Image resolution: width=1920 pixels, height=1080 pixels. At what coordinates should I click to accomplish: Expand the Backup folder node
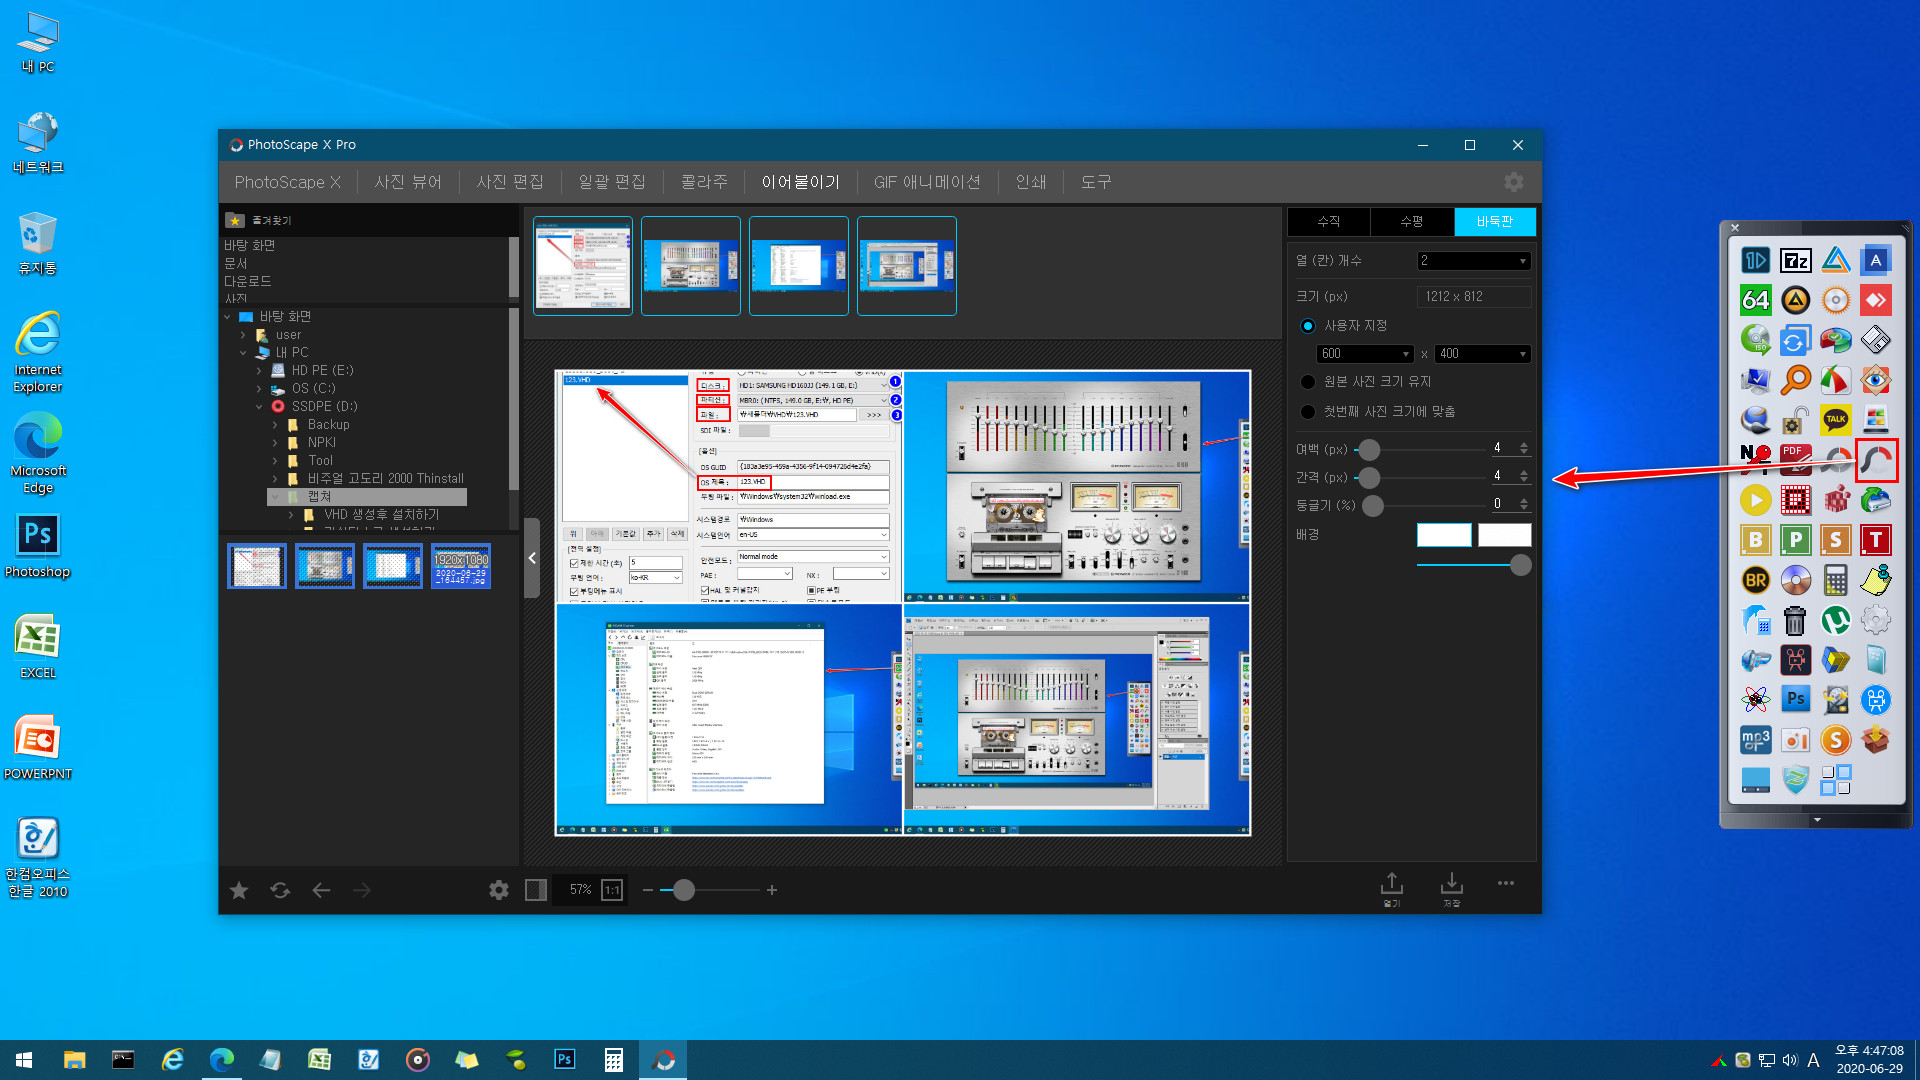(x=275, y=425)
